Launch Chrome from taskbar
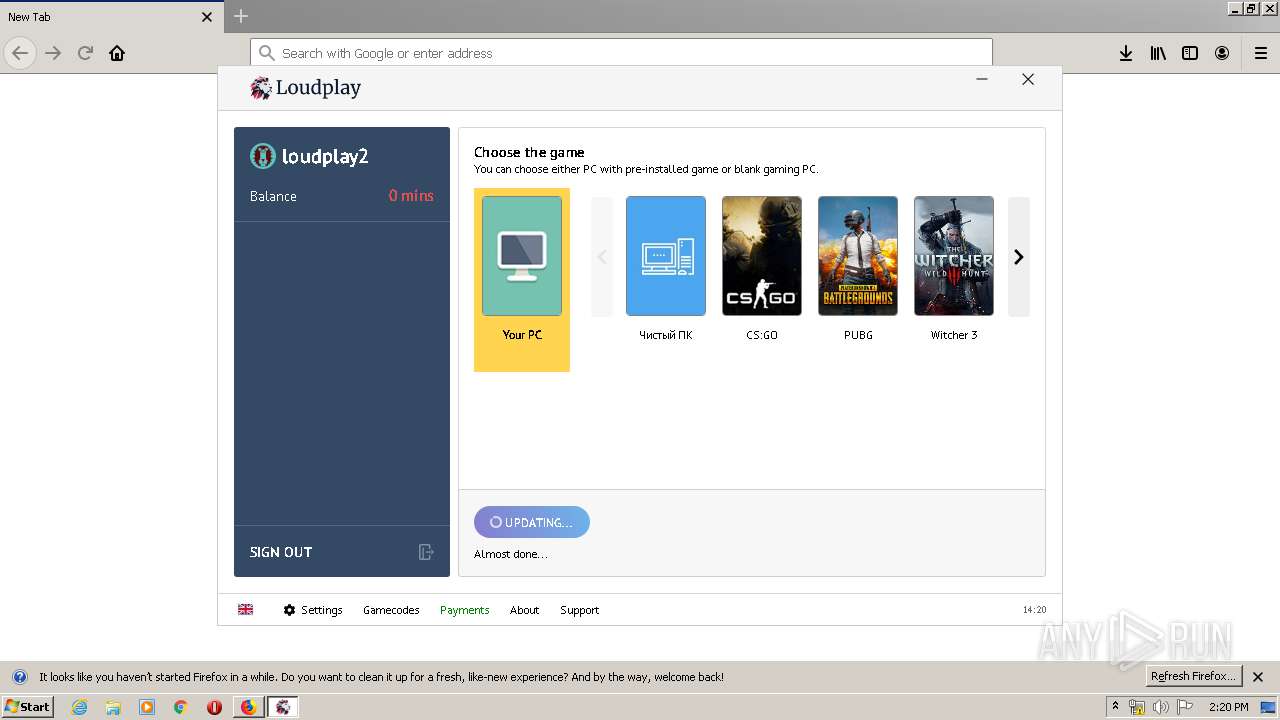The width and height of the screenshot is (1280, 720). coord(180,707)
